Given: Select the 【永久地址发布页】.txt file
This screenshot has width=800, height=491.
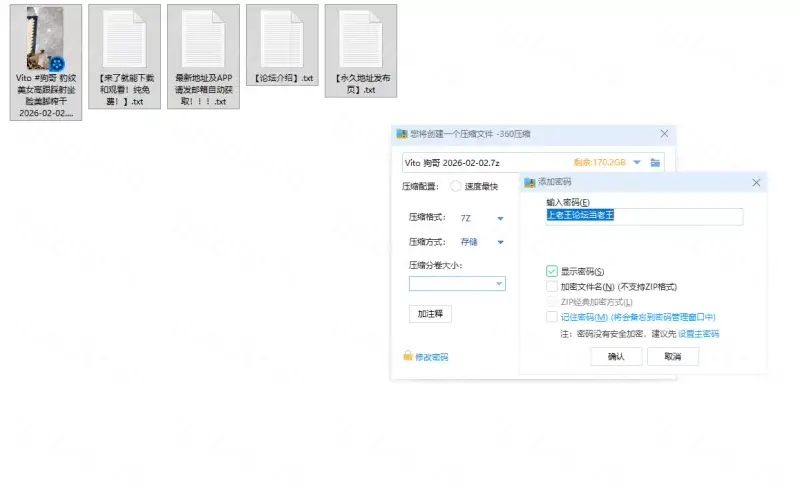Looking at the screenshot, I should (361, 51).
